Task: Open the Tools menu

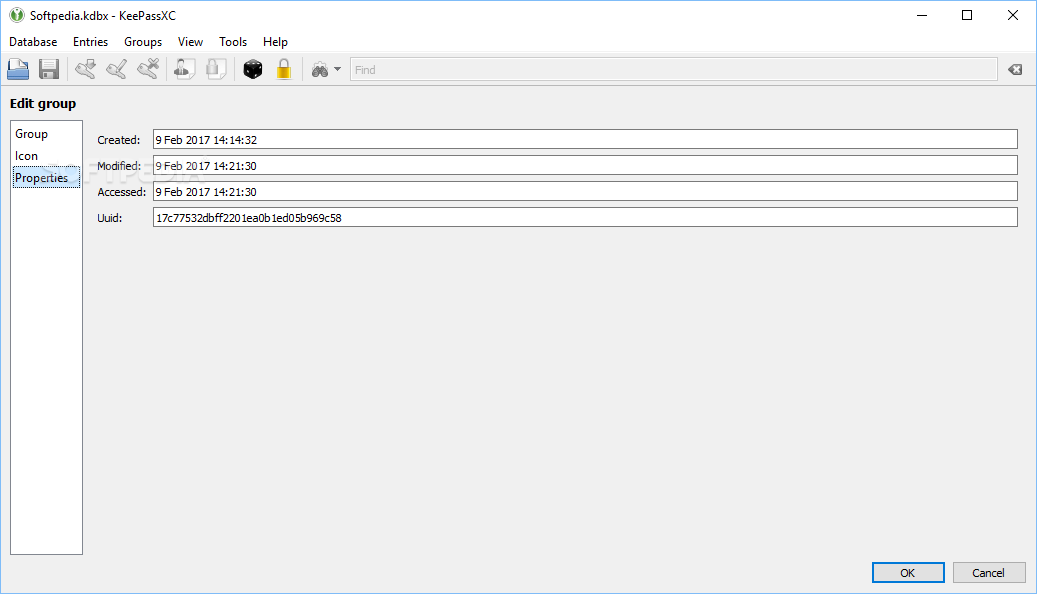Action: click(233, 42)
